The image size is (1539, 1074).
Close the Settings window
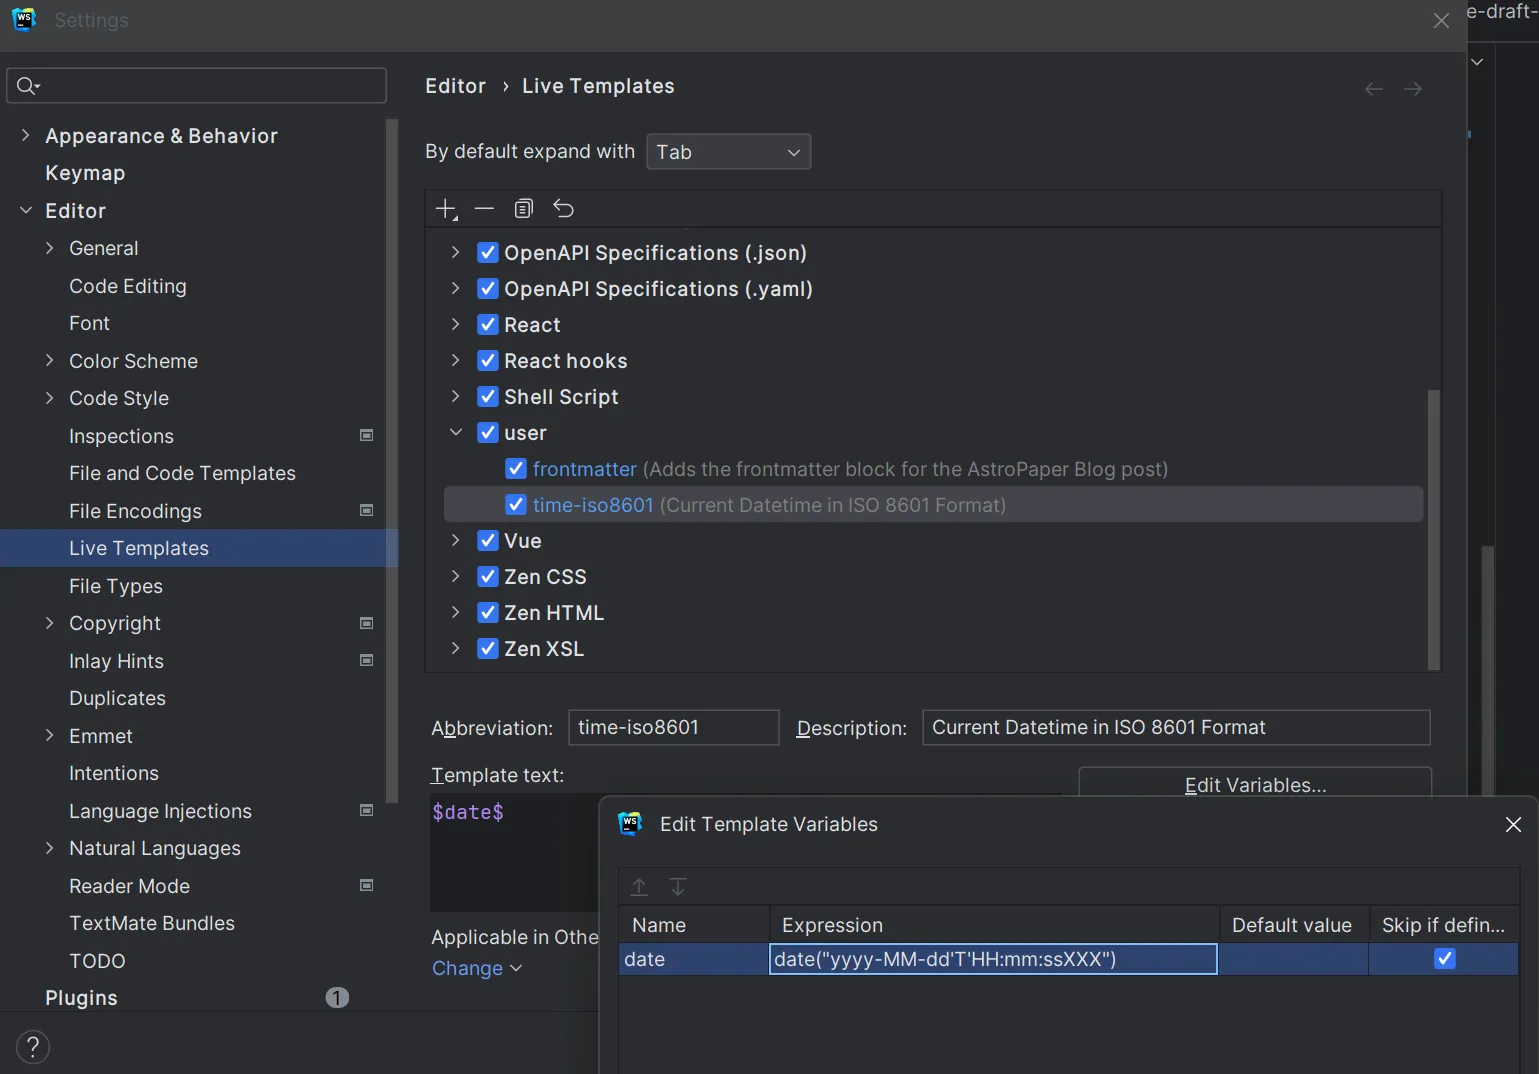(1441, 21)
